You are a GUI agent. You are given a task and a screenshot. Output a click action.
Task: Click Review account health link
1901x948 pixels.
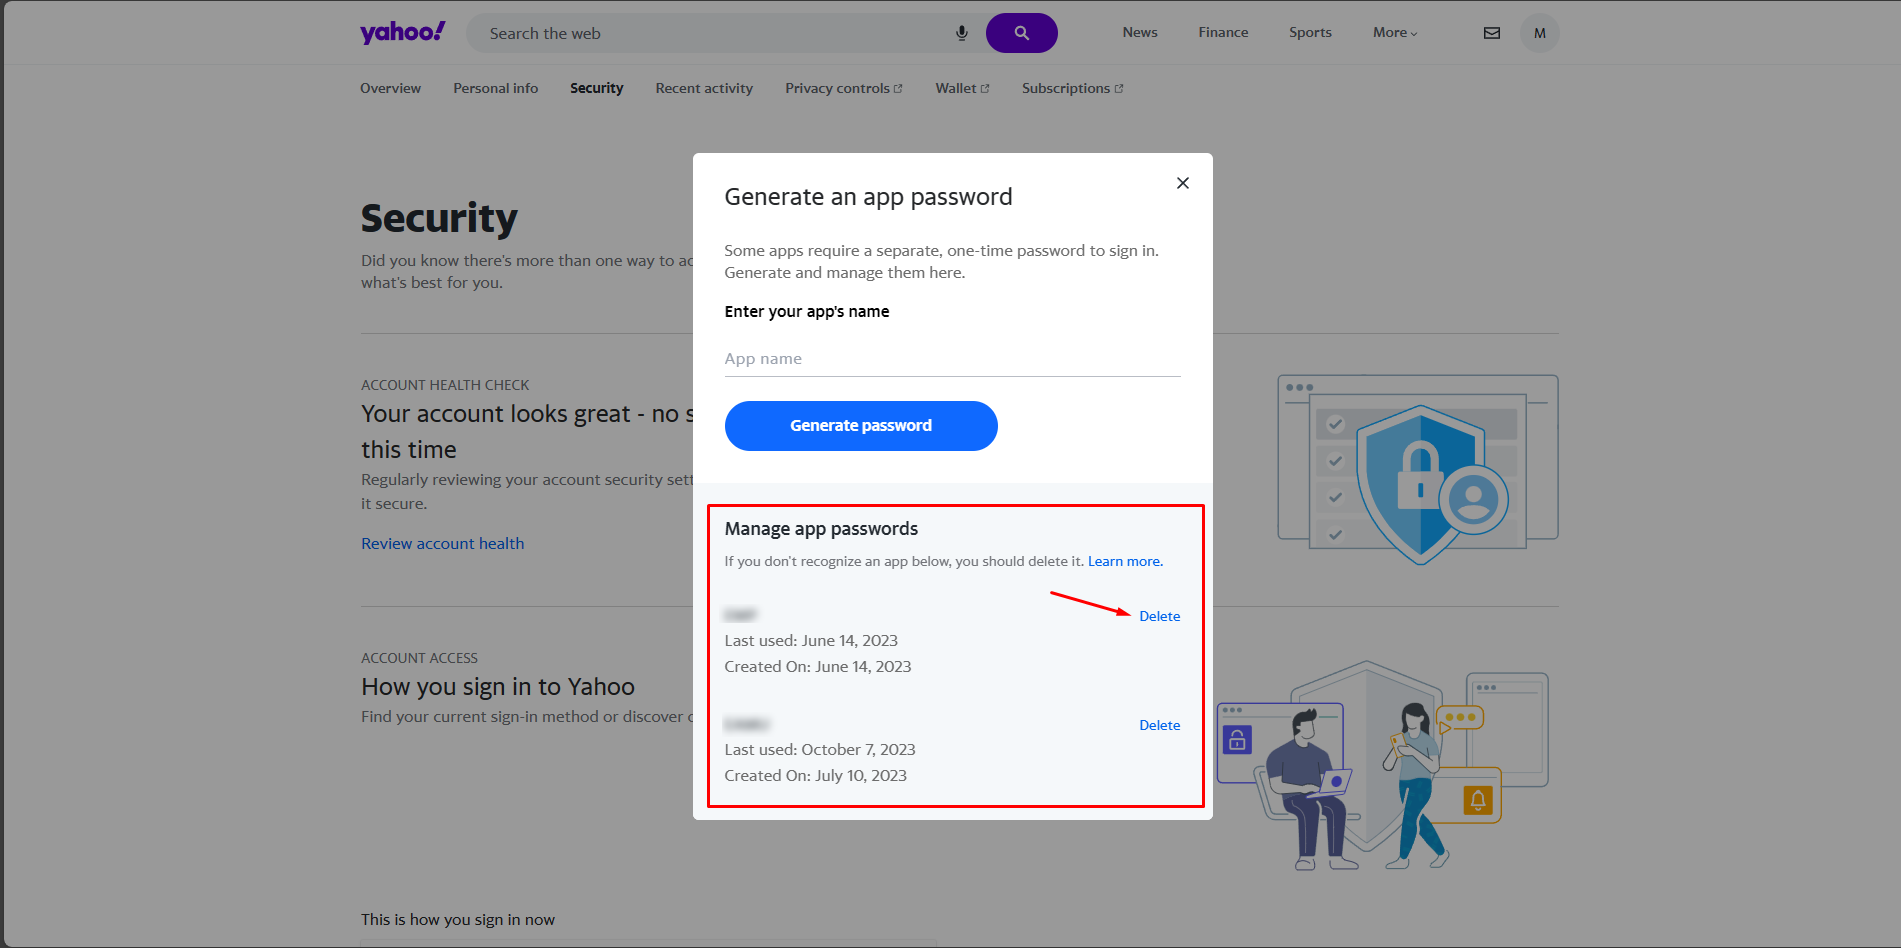pyautogui.click(x=443, y=544)
